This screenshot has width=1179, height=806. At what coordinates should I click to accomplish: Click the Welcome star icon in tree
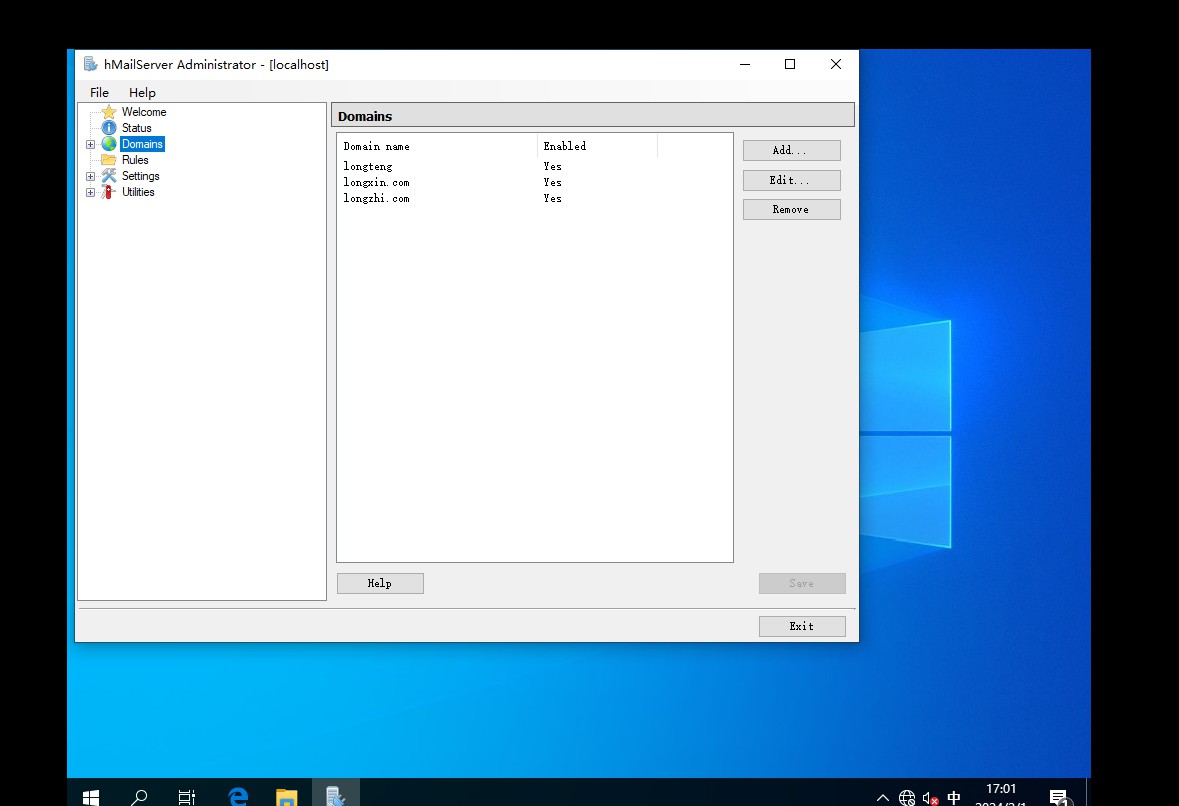pyautogui.click(x=109, y=112)
